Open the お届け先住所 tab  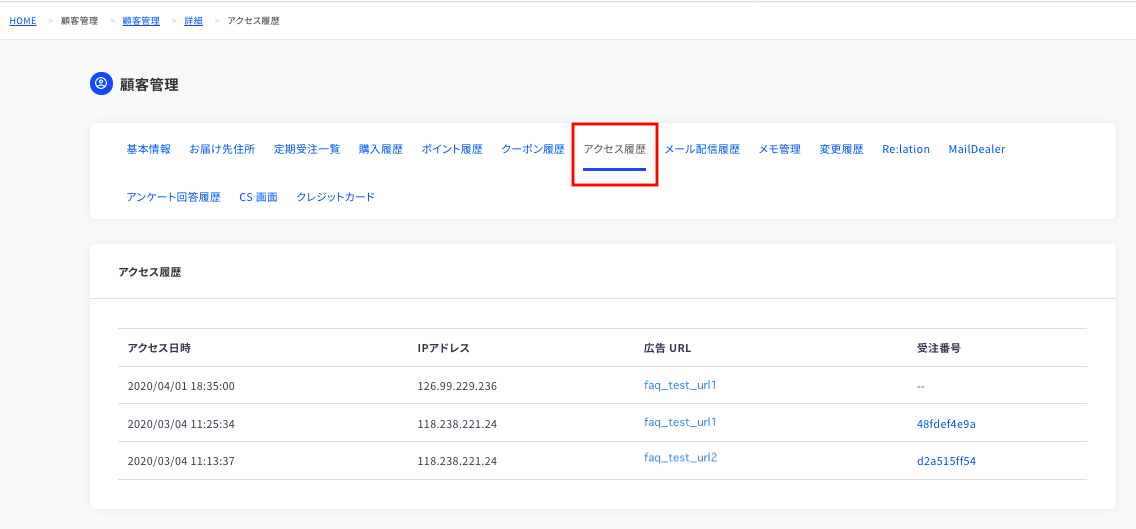coord(222,149)
